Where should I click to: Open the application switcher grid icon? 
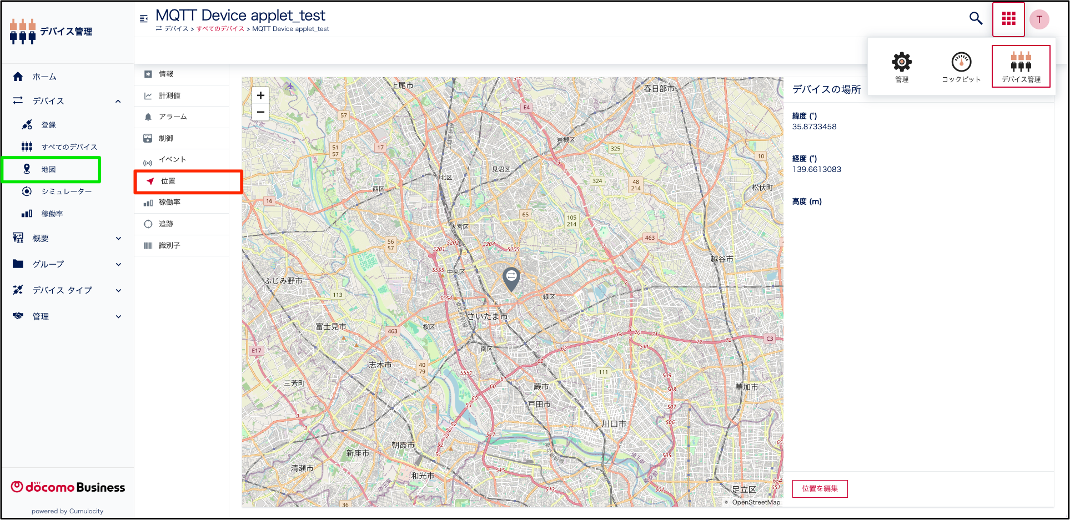click(x=1008, y=19)
